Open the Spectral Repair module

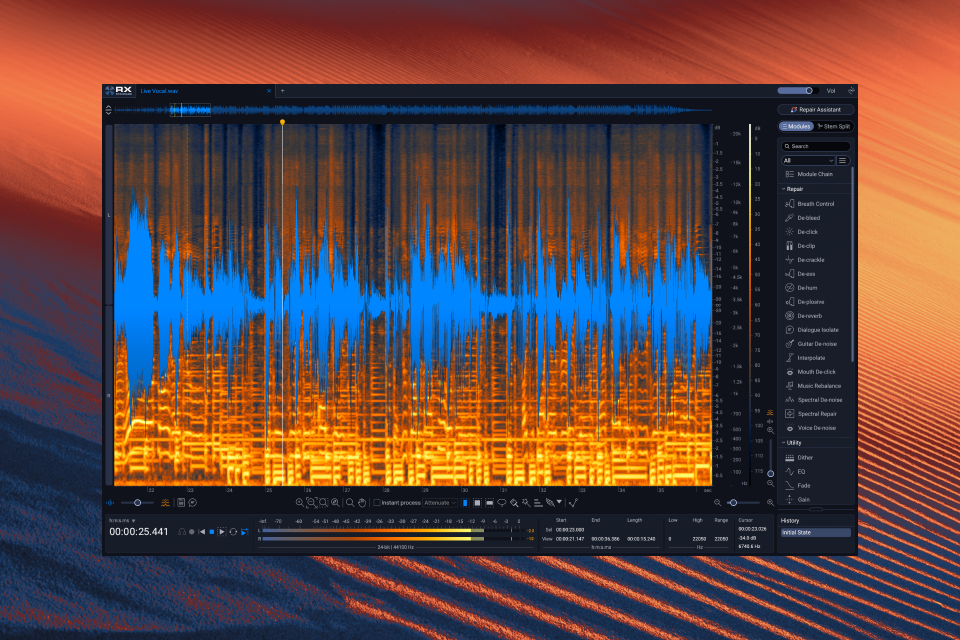[815, 414]
